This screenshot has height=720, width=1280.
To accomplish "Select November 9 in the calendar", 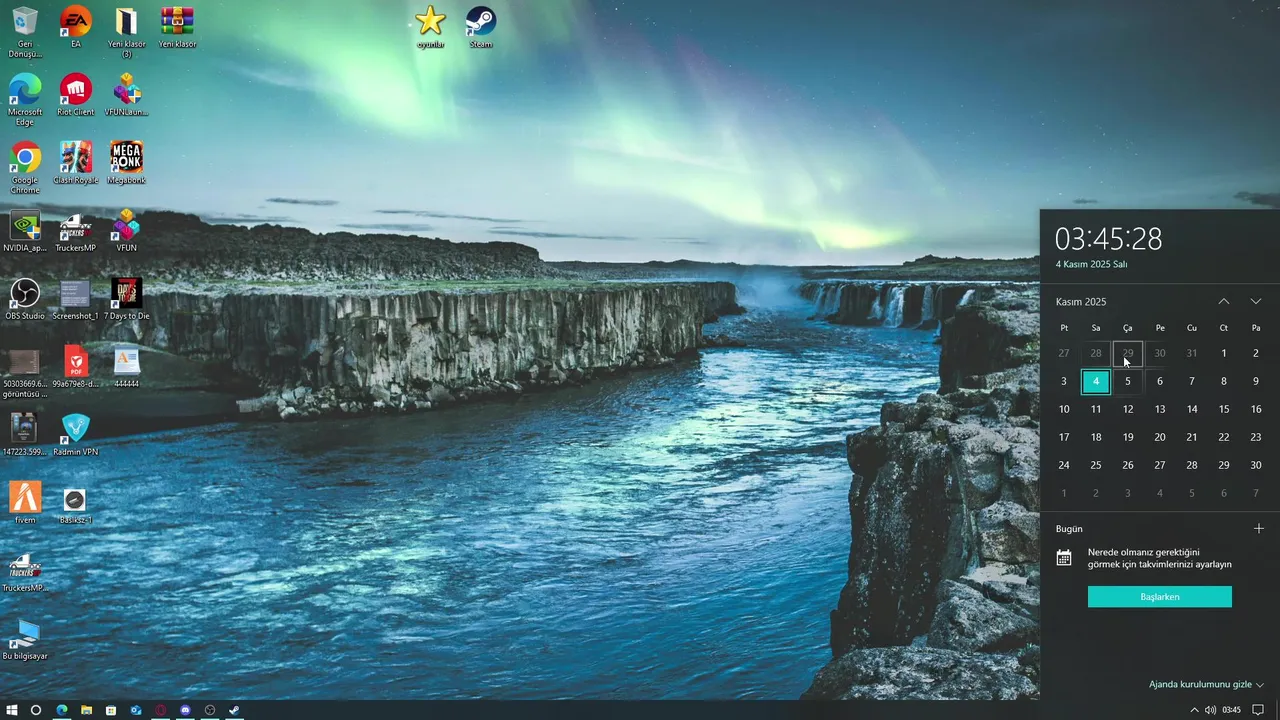I will pos(1256,381).
